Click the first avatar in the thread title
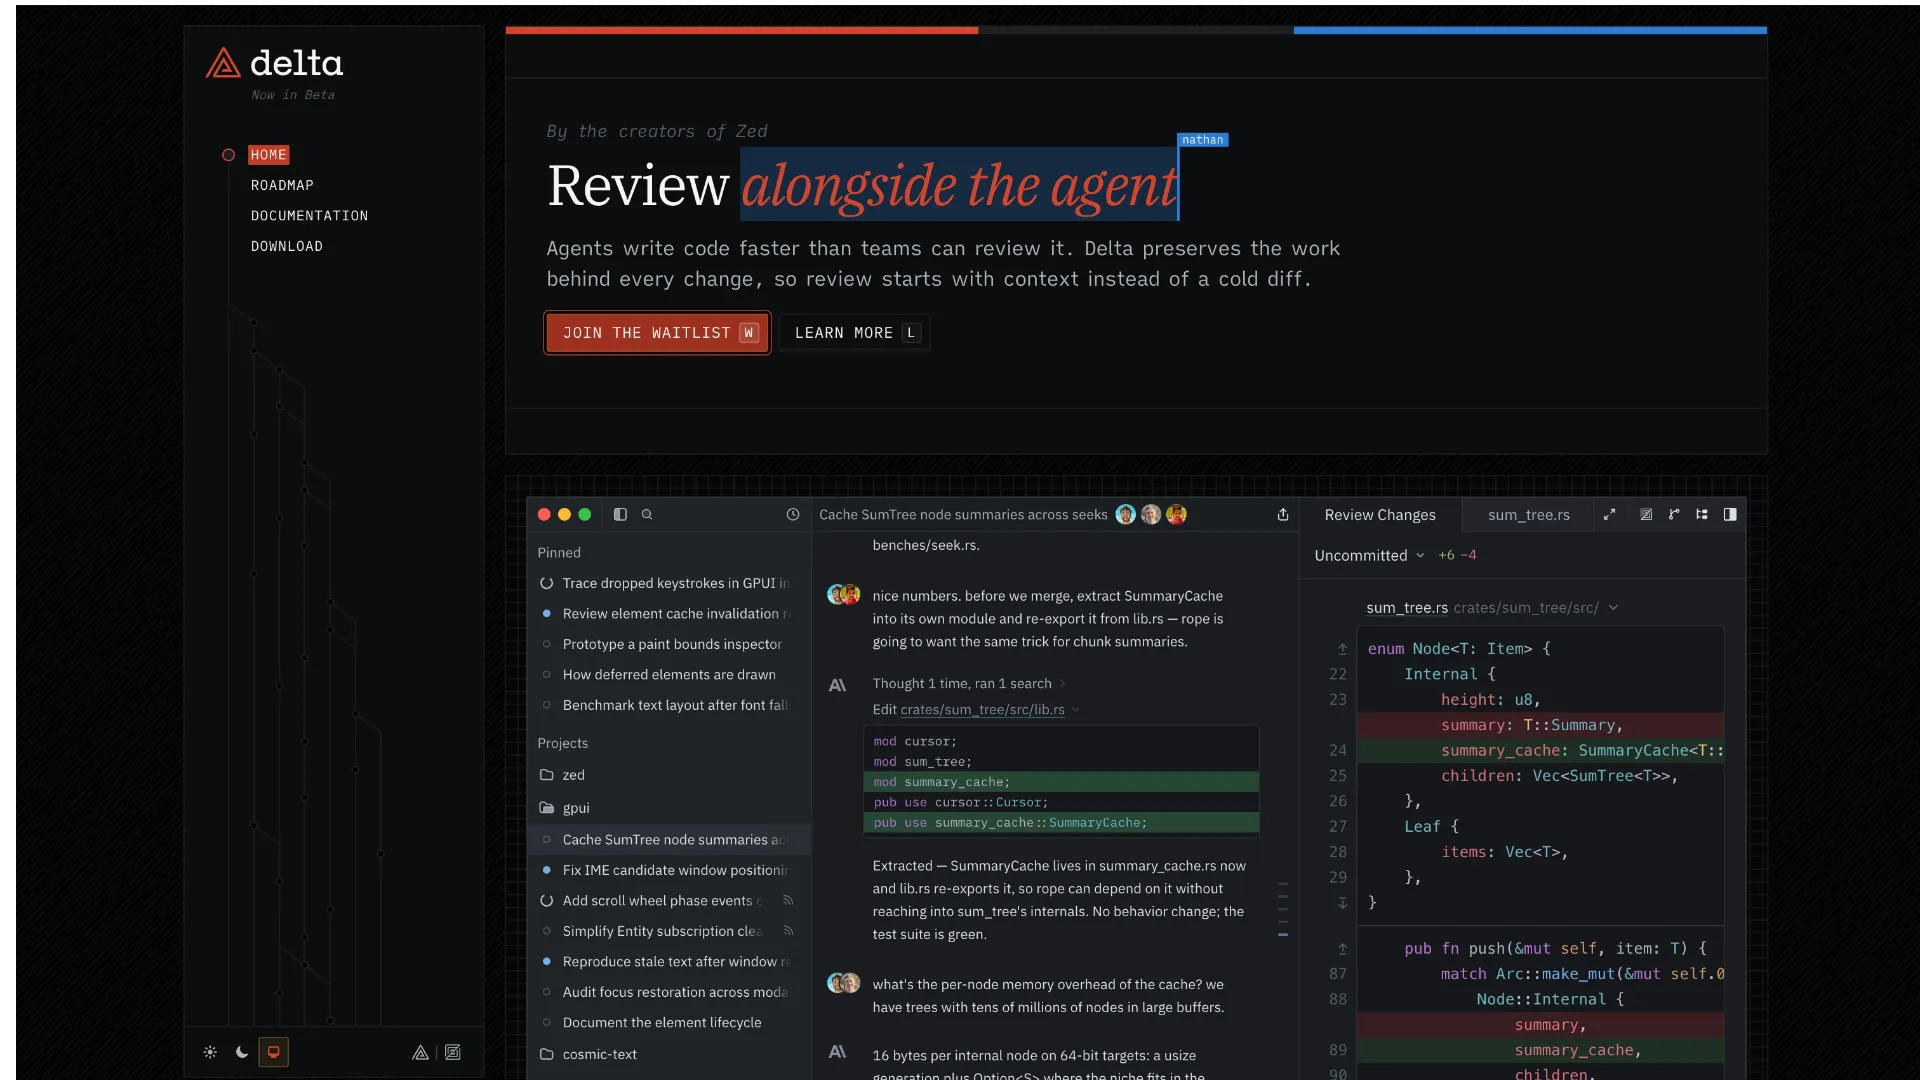The width and height of the screenshot is (1920, 1080). 1126,514
